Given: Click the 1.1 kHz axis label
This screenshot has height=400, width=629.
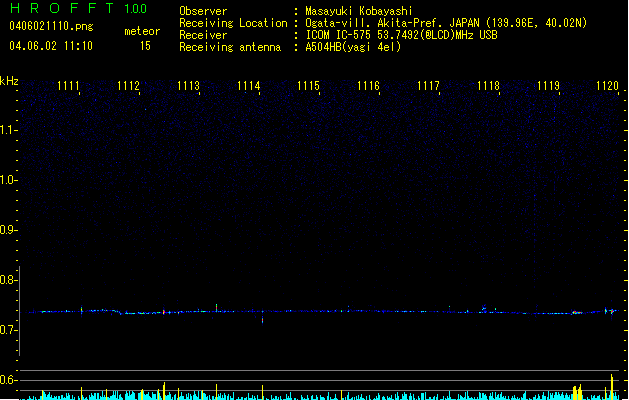Looking at the screenshot, I should [x=8, y=130].
